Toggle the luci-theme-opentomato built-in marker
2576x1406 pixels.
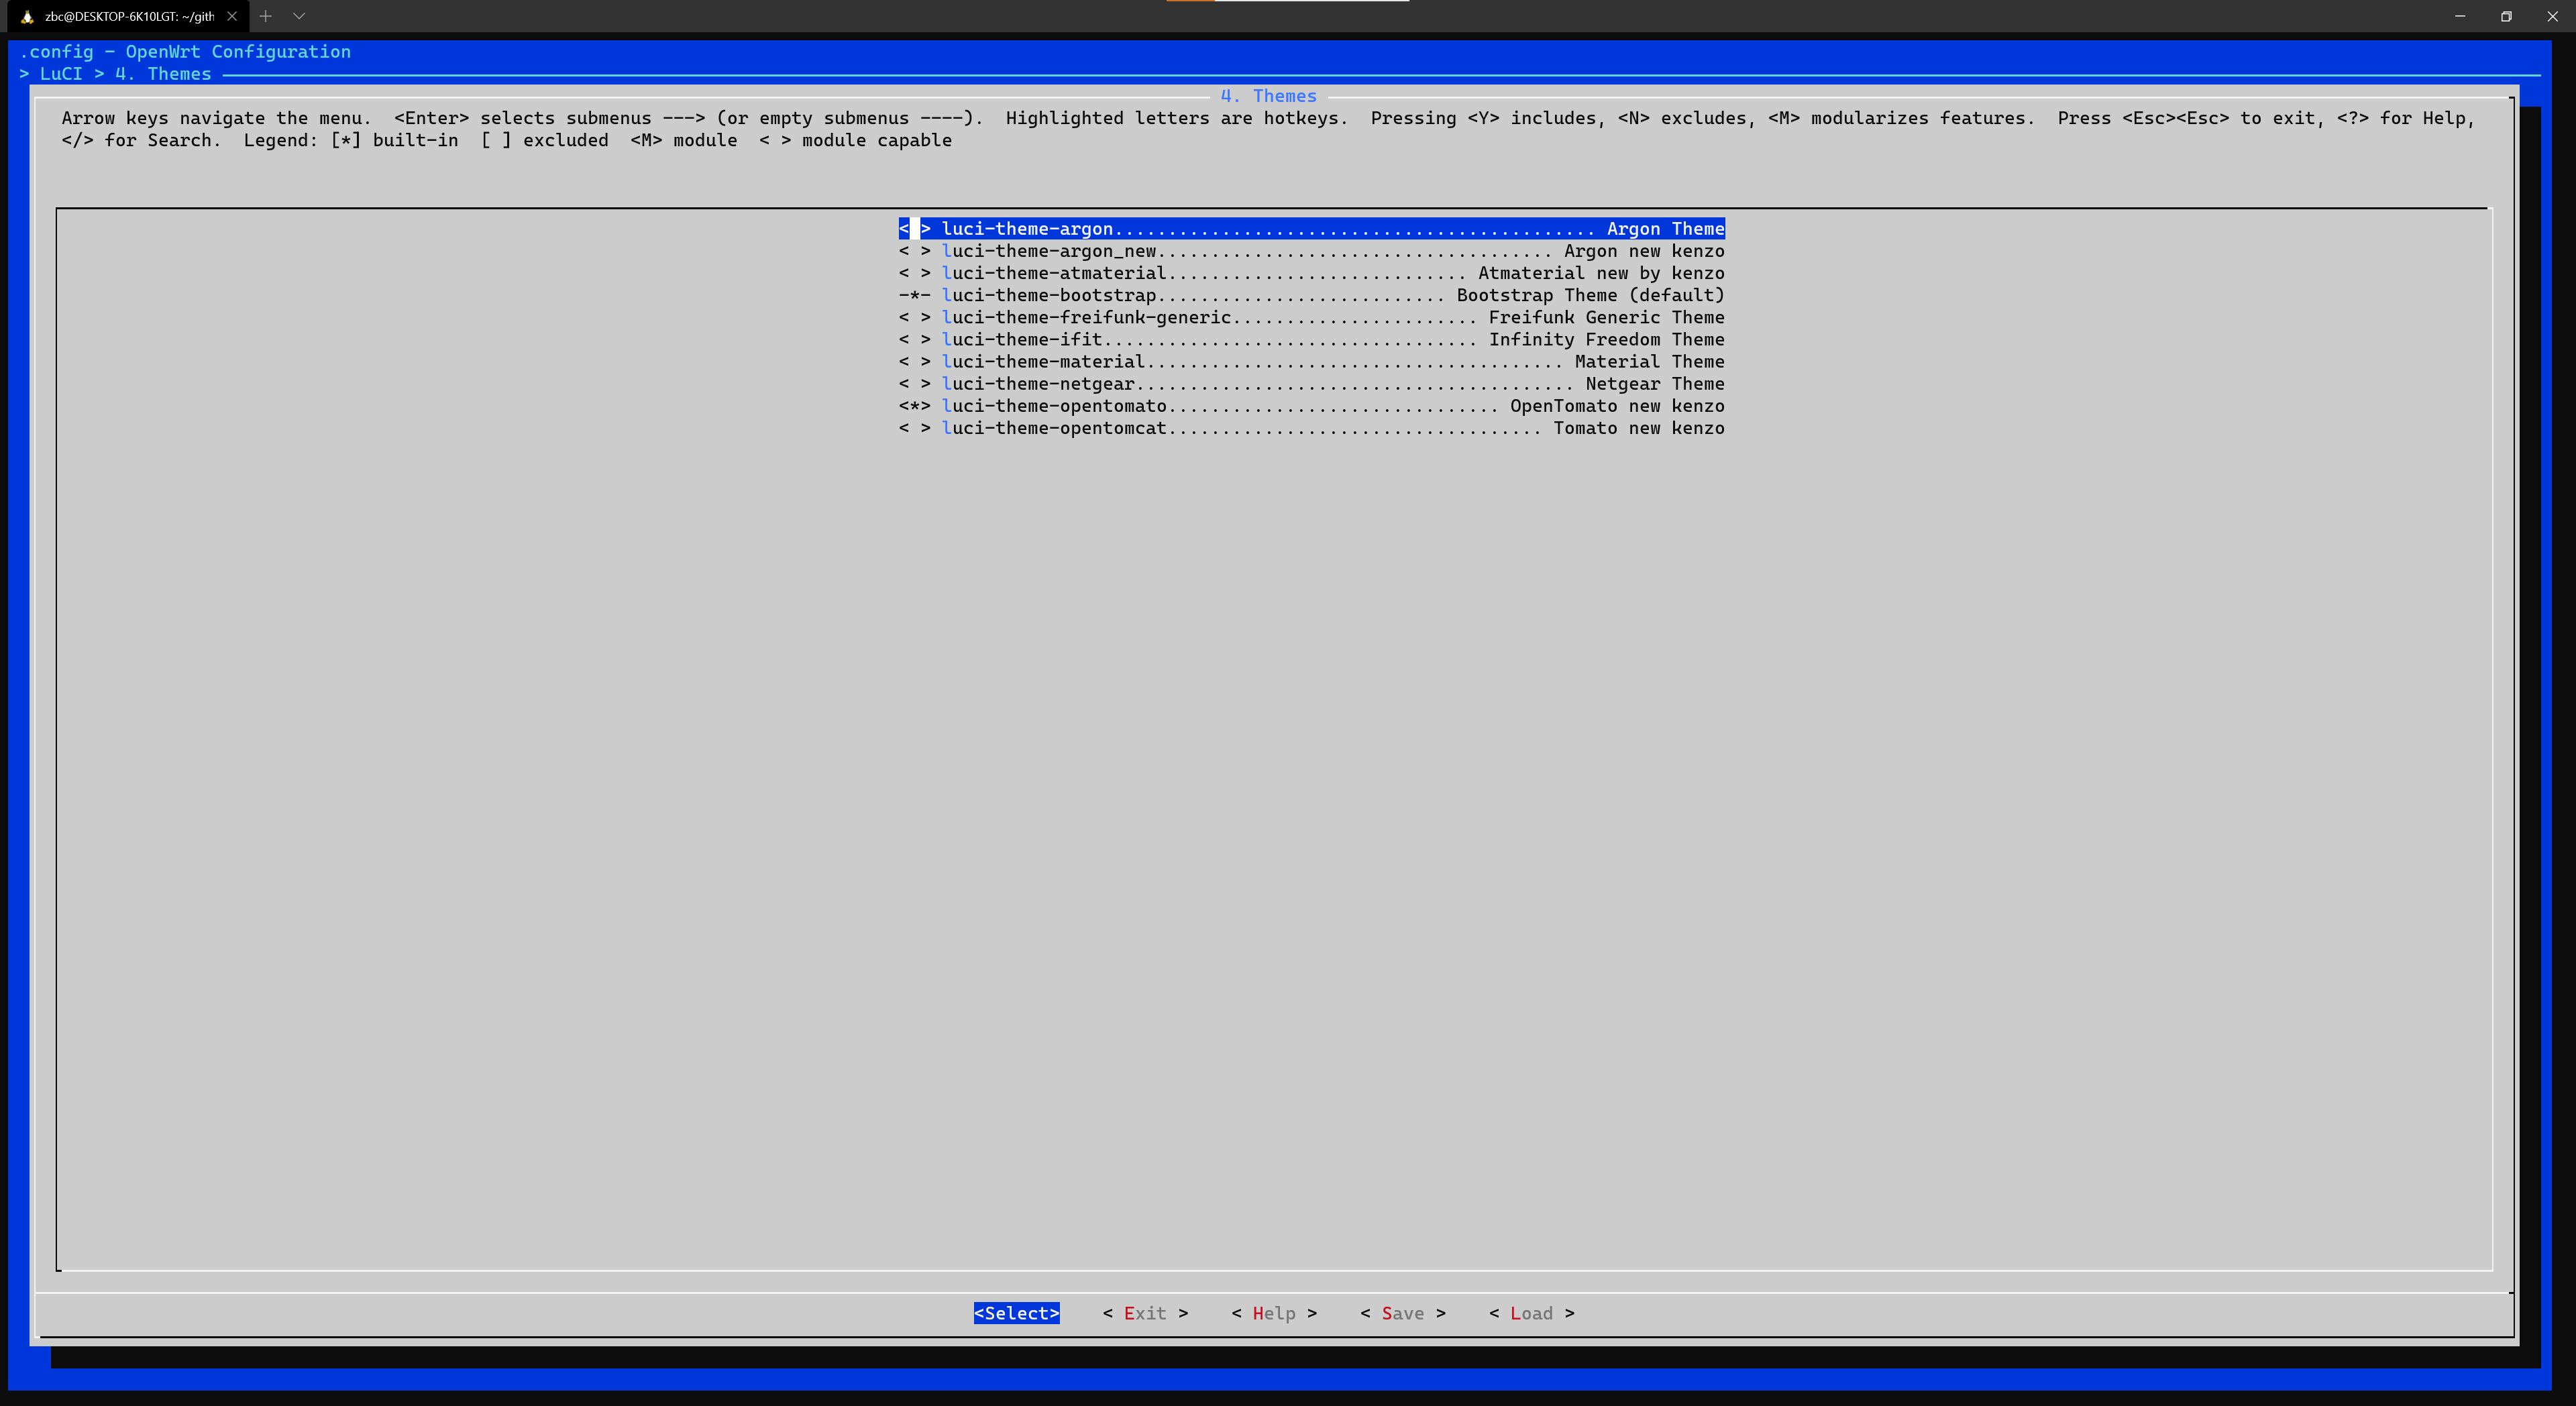coord(914,406)
